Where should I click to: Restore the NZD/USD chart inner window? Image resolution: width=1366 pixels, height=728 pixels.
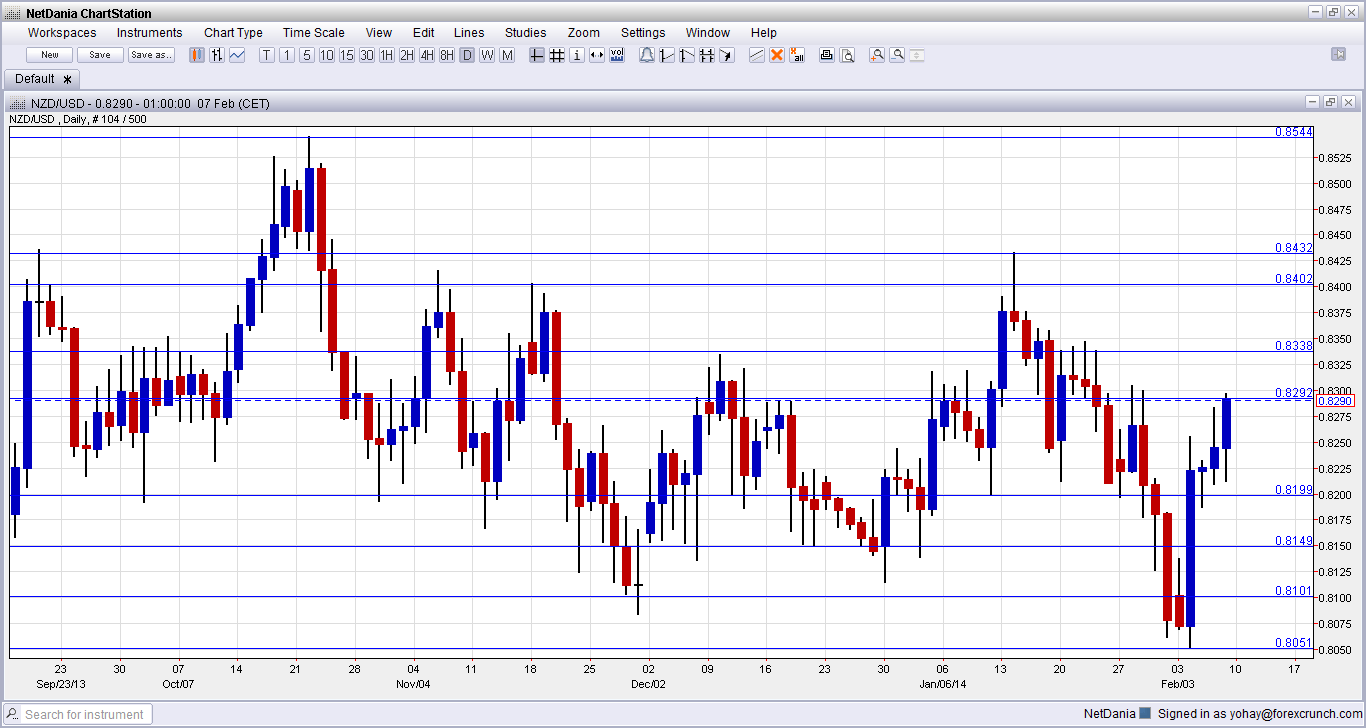click(x=1330, y=102)
